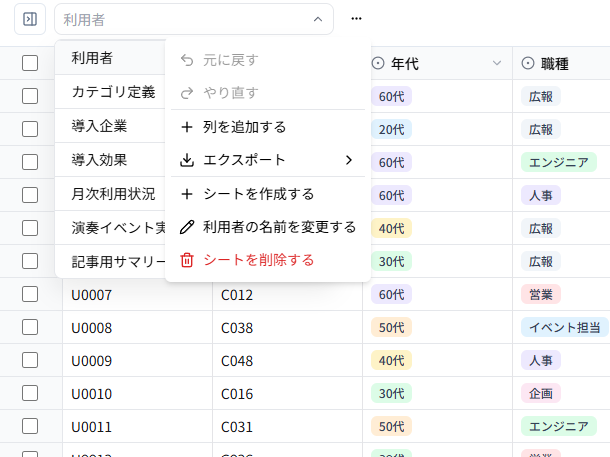The width and height of the screenshot is (610, 457).
Task: Expand the エクスポート submenu chevron
Action: [349, 160]
